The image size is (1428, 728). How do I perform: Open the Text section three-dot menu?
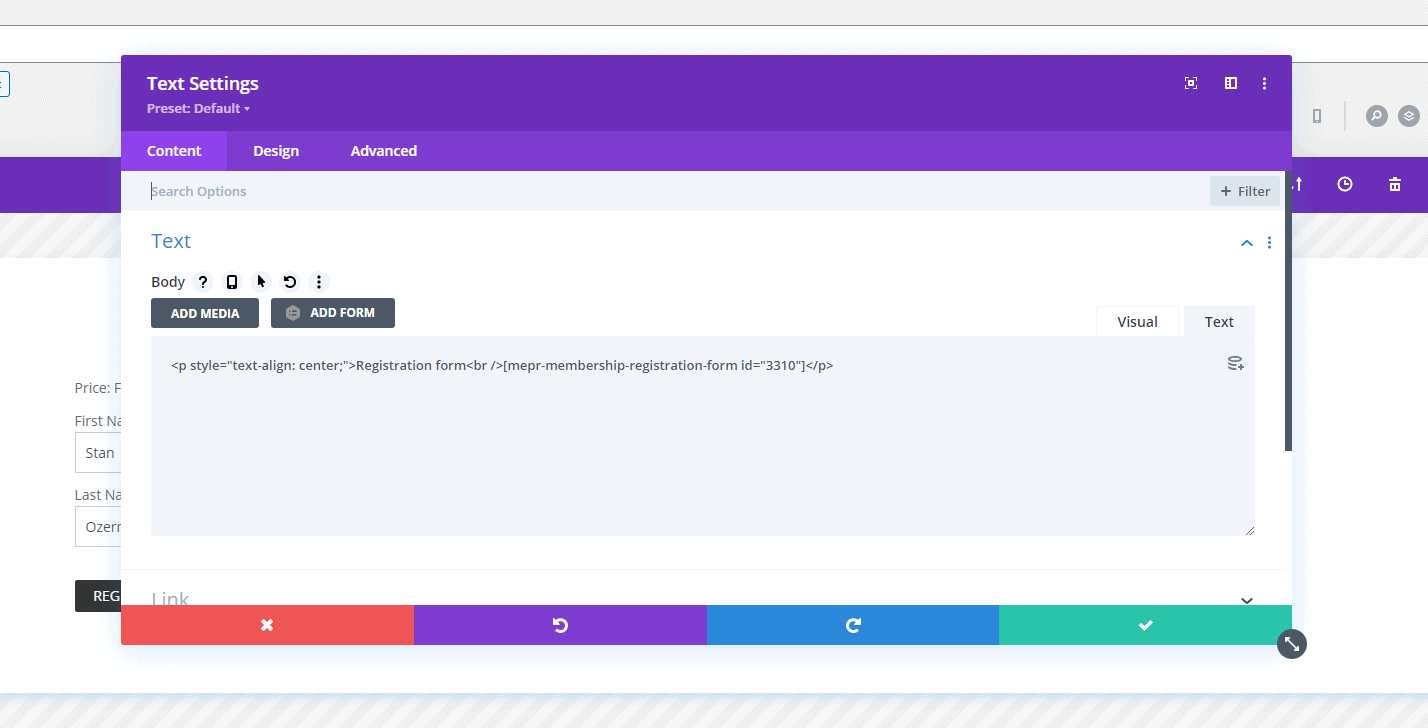point(1270,242)
